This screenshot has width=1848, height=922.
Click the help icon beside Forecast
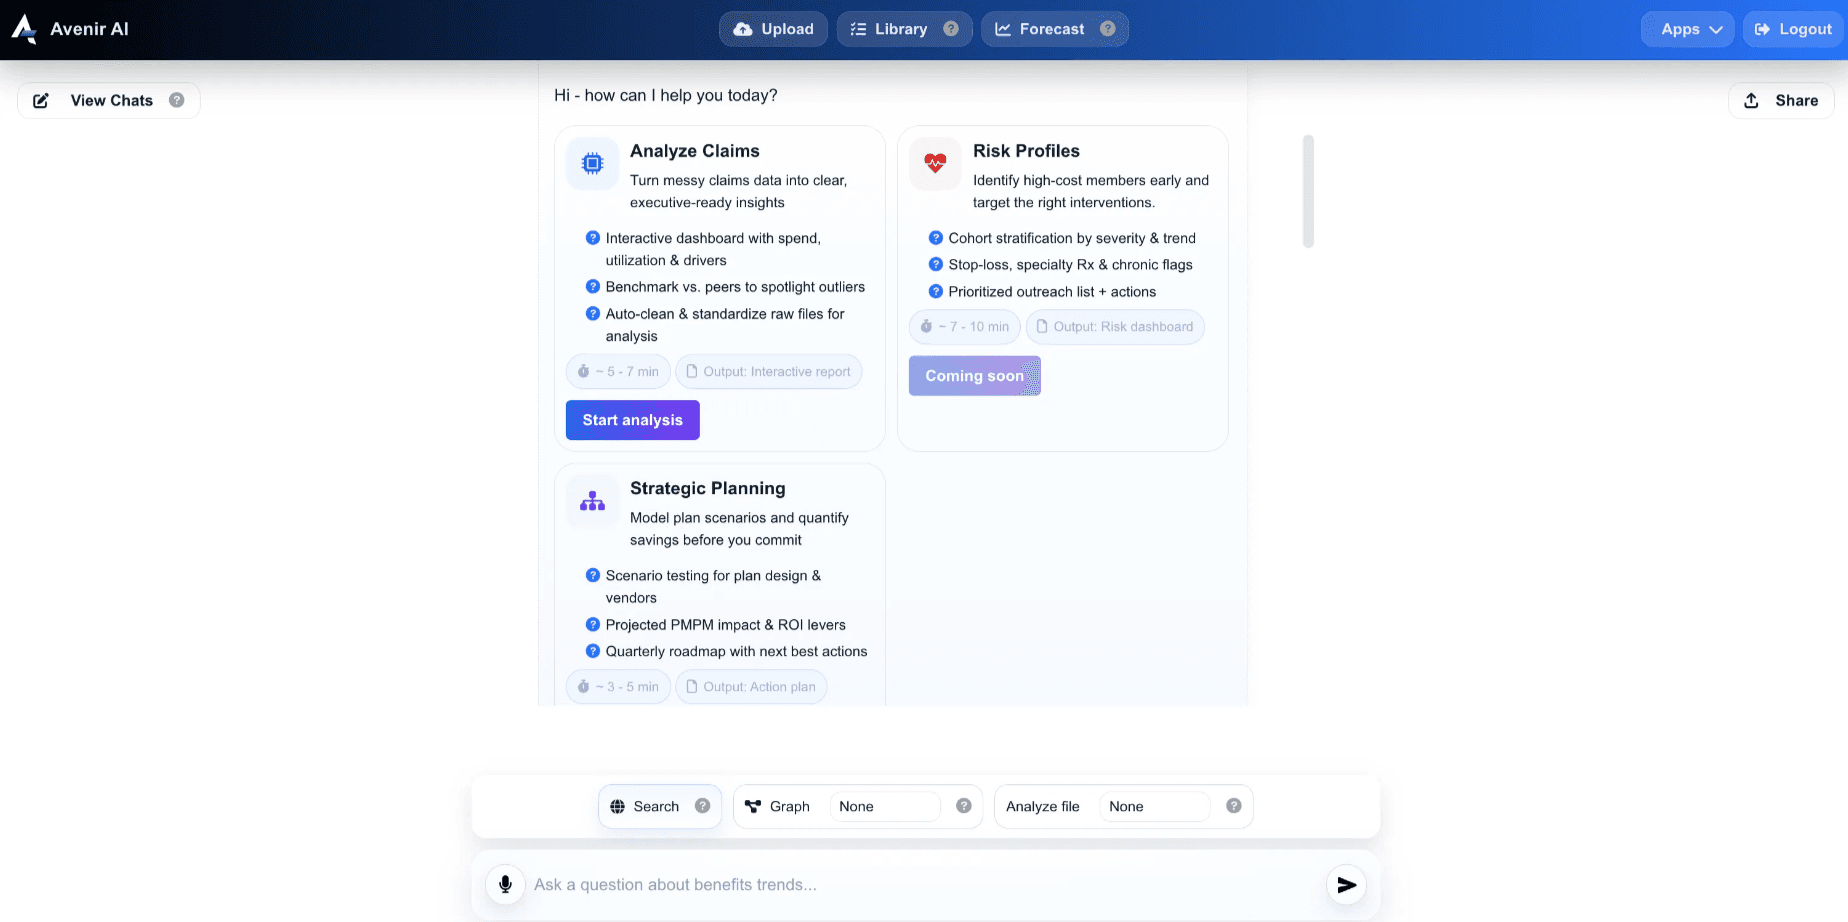(x=1108, y=29)
